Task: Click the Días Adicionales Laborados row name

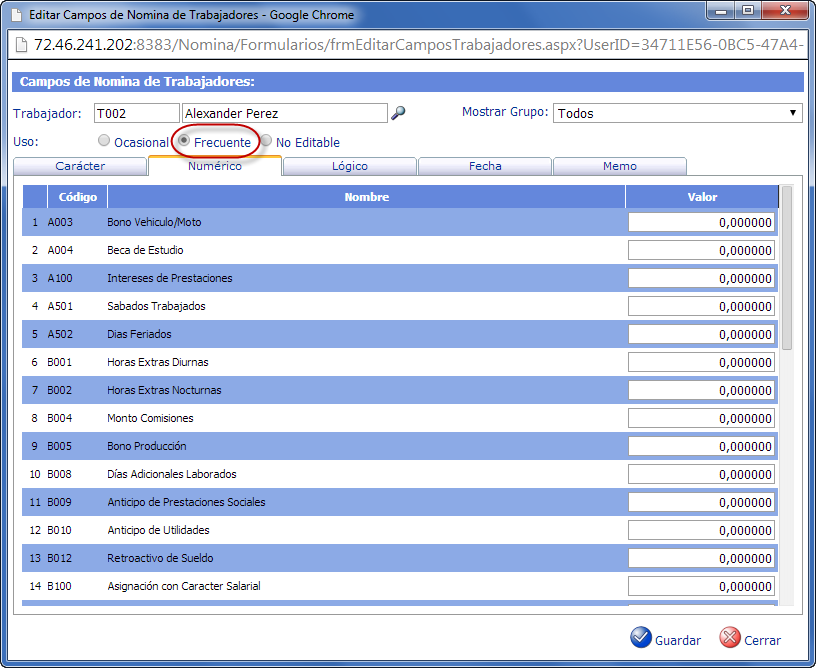Action: coord(172,474)
